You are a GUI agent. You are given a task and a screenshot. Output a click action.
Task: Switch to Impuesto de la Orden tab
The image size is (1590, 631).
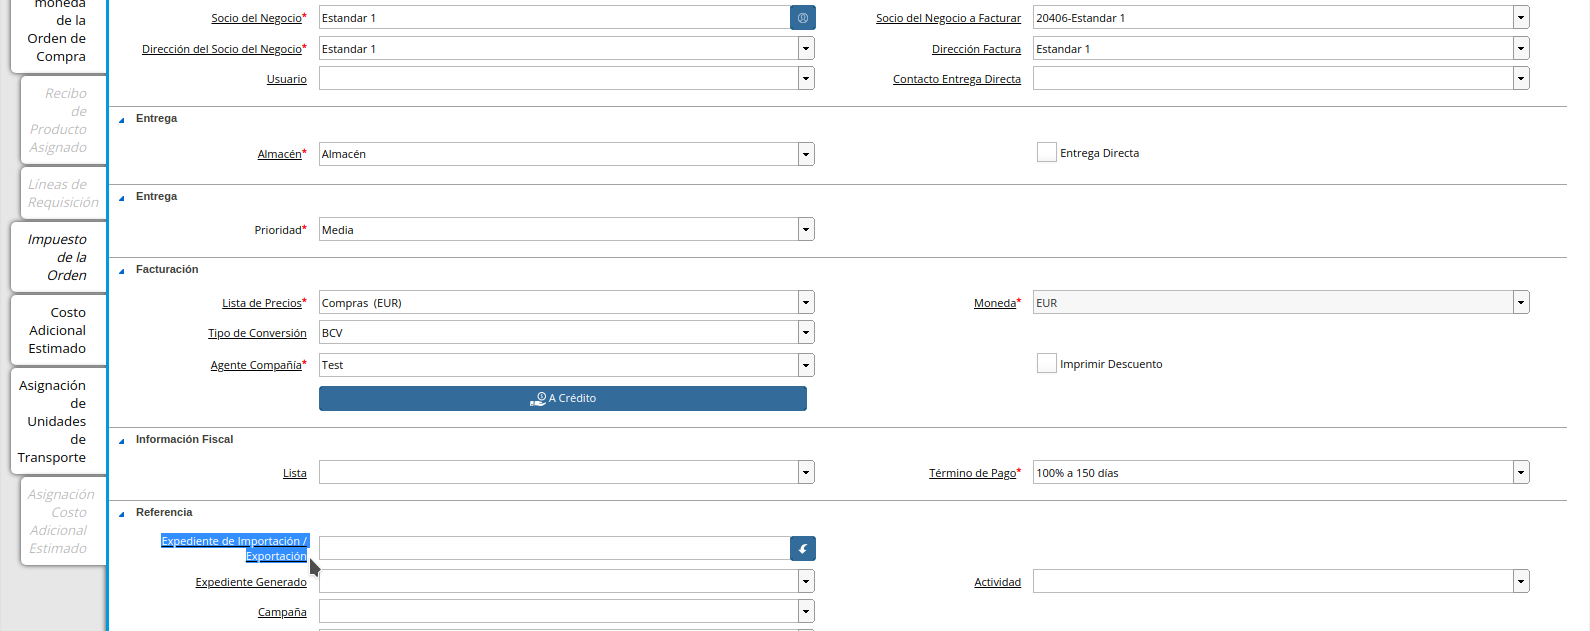(x=58, y=257)
